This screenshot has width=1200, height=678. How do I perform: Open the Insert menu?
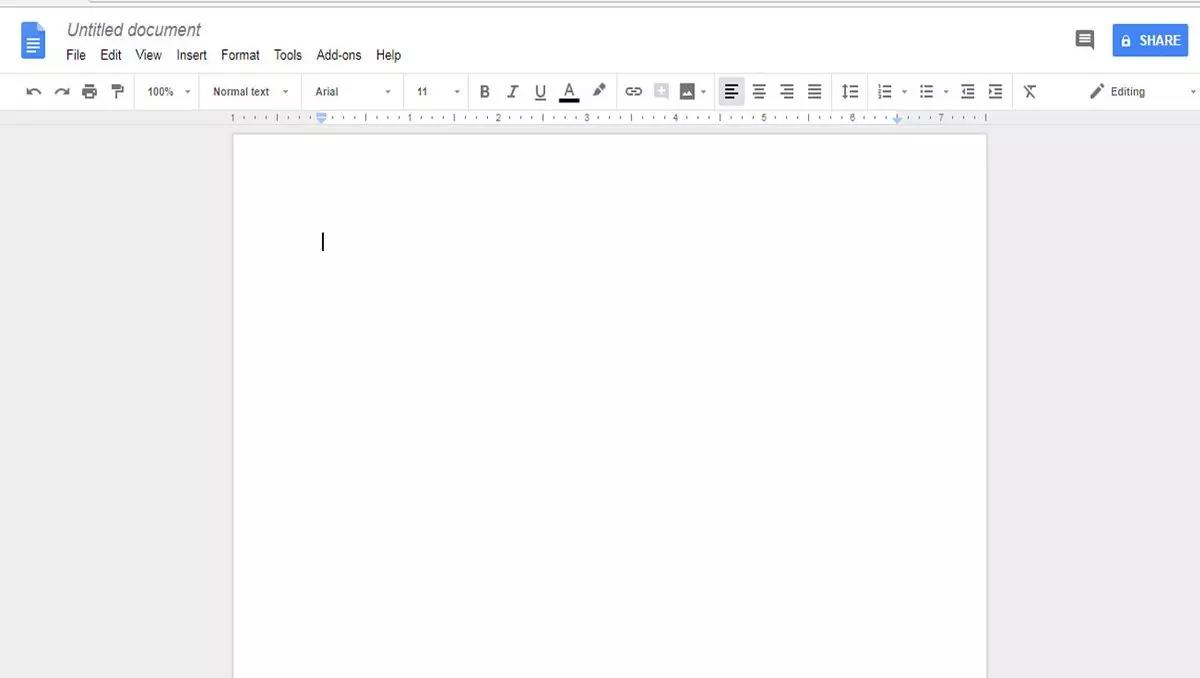click(x=192, y=55)
